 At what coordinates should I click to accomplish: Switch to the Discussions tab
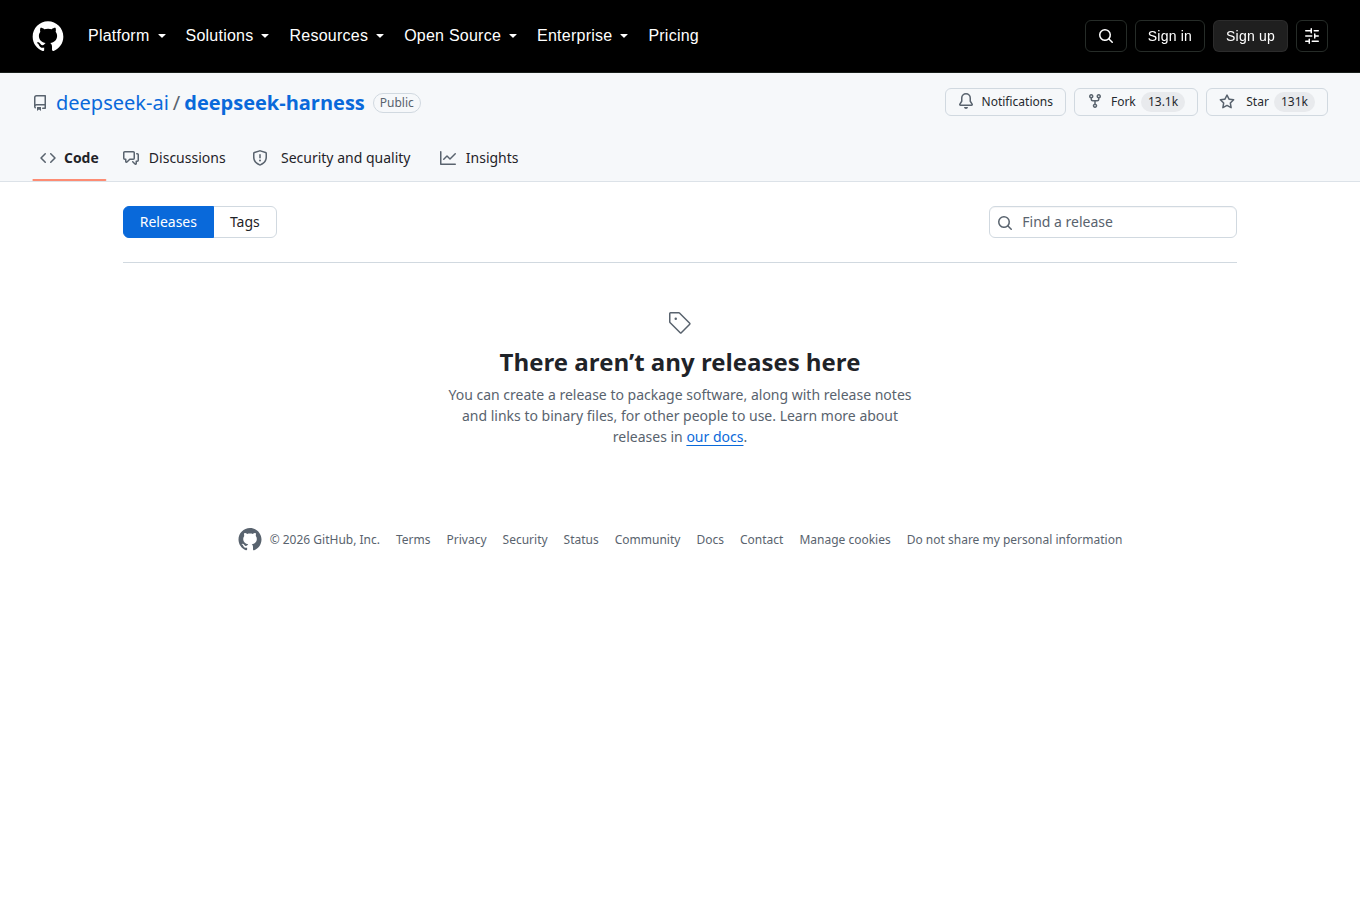pos(174,158)
